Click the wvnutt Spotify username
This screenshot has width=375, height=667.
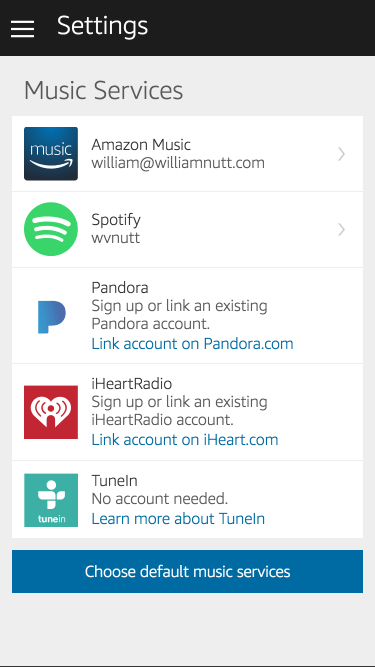pyautogui.click(x=116, y=238)
